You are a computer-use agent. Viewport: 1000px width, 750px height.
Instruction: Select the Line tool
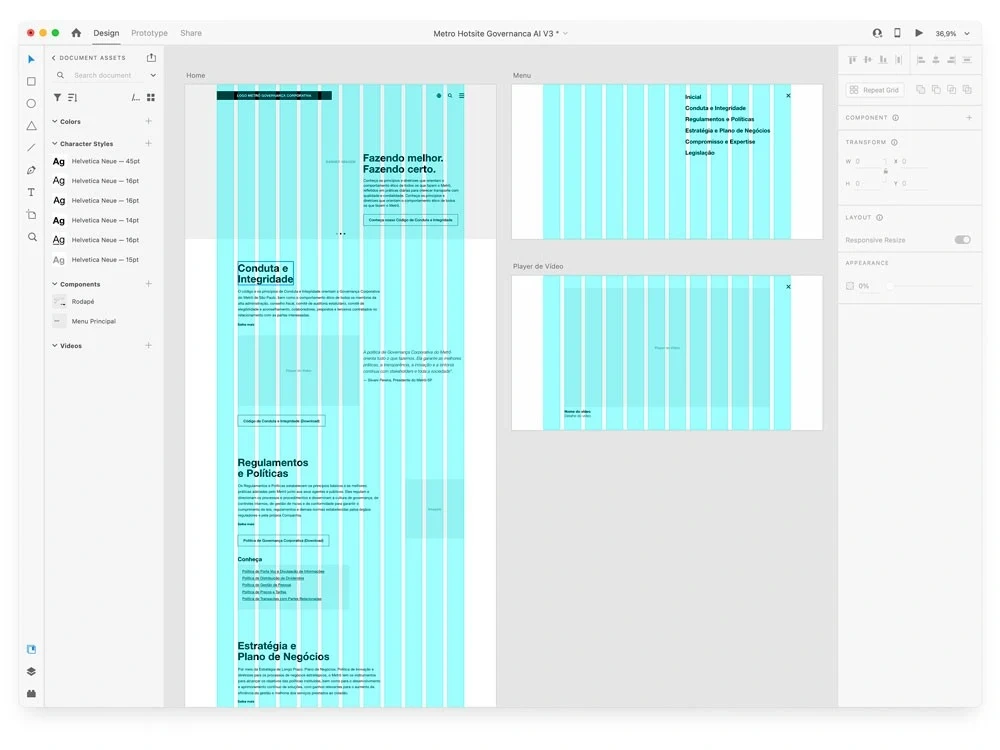pos(31,148)
